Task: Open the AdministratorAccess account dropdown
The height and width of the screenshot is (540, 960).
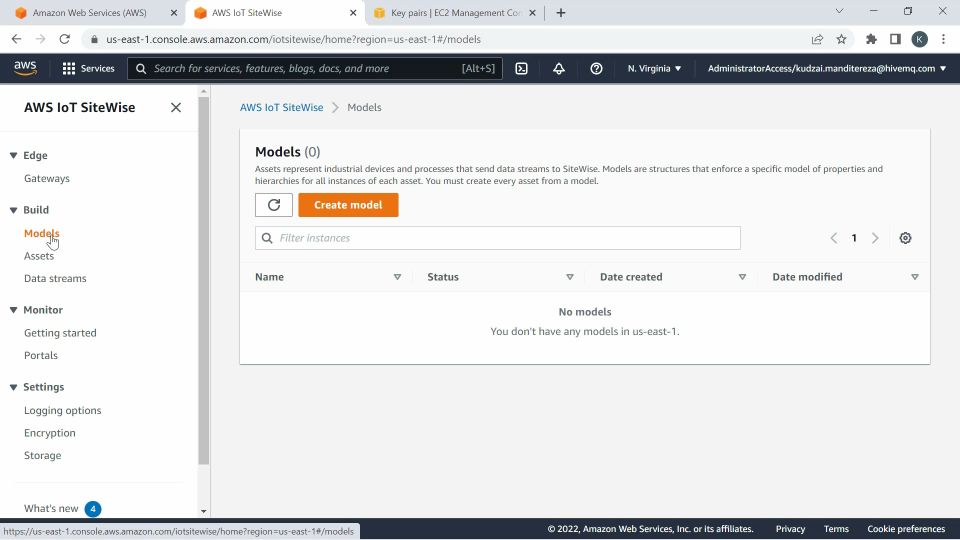Action: tap(827, 69)
